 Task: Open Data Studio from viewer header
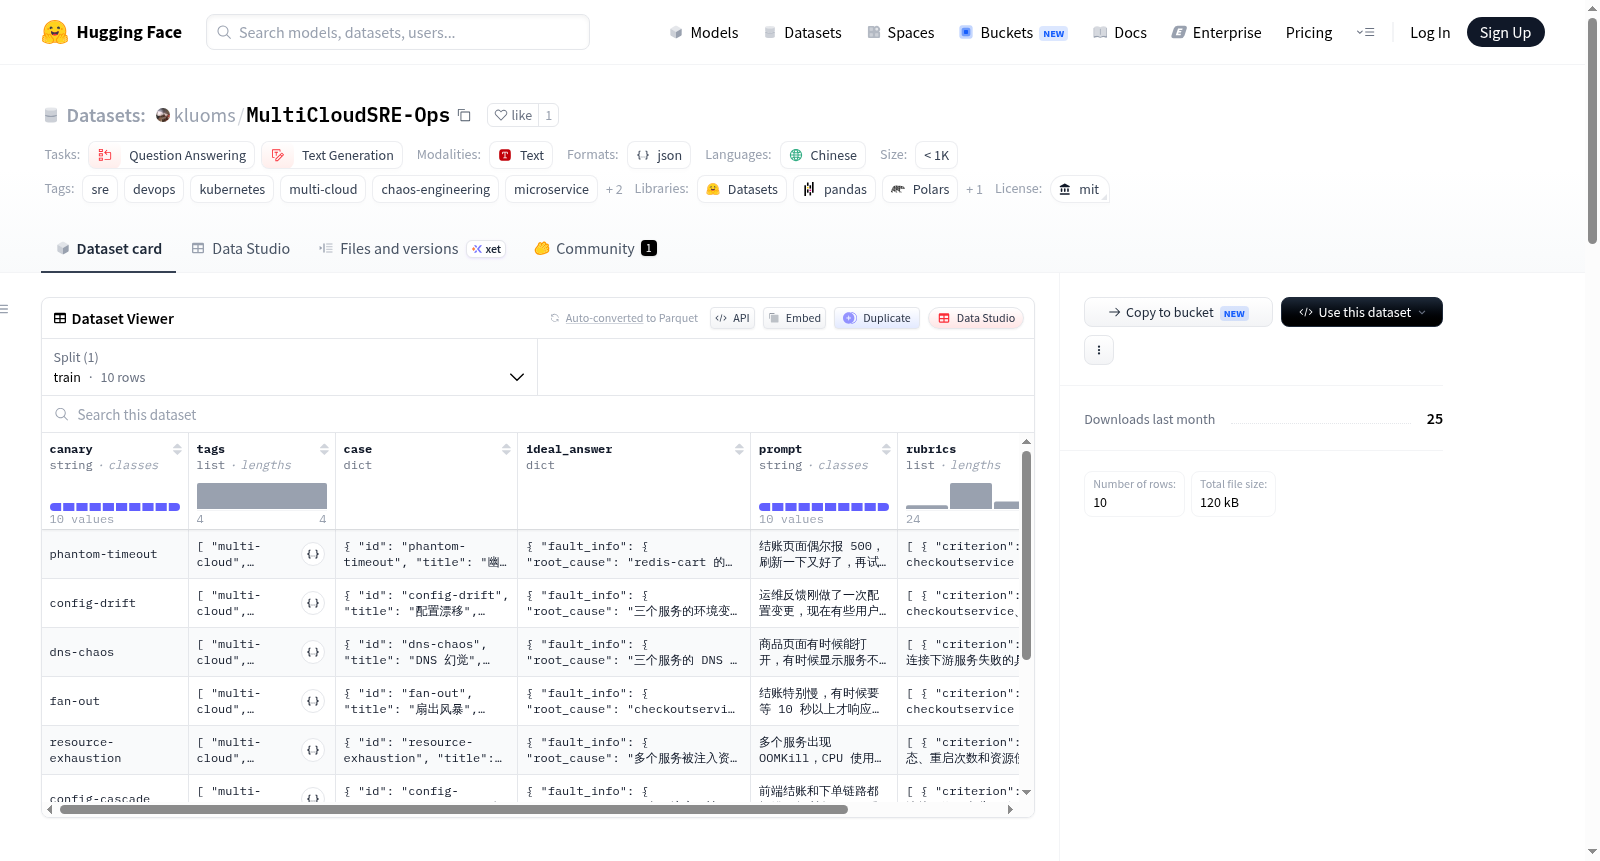(x=976, y=318)
